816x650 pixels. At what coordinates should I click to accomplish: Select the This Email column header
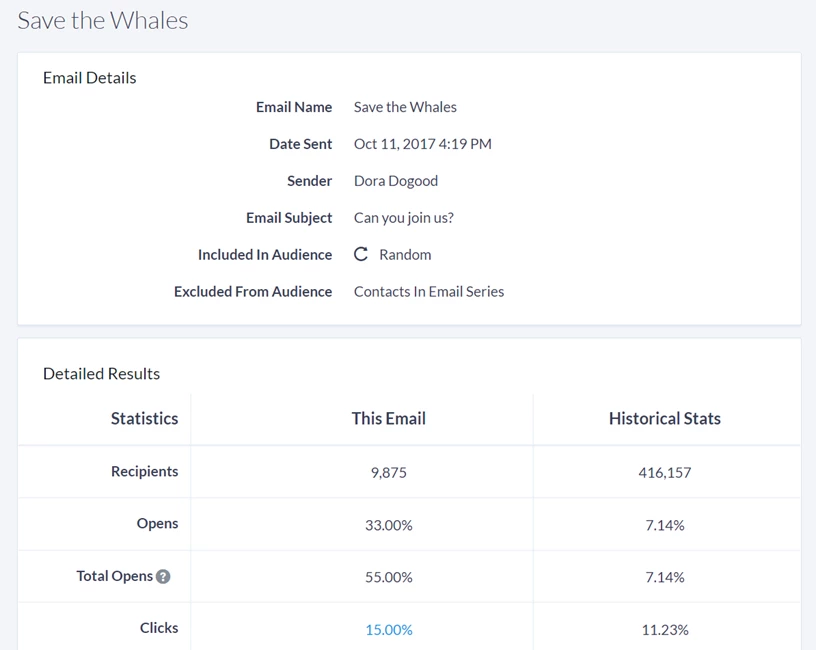point(388,418)
